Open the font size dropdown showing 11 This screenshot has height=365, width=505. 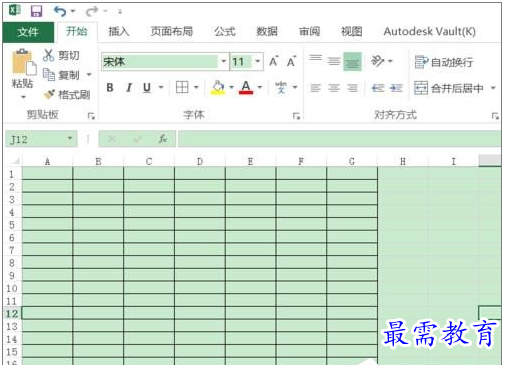pyautogui.click(x=257, y=61)
